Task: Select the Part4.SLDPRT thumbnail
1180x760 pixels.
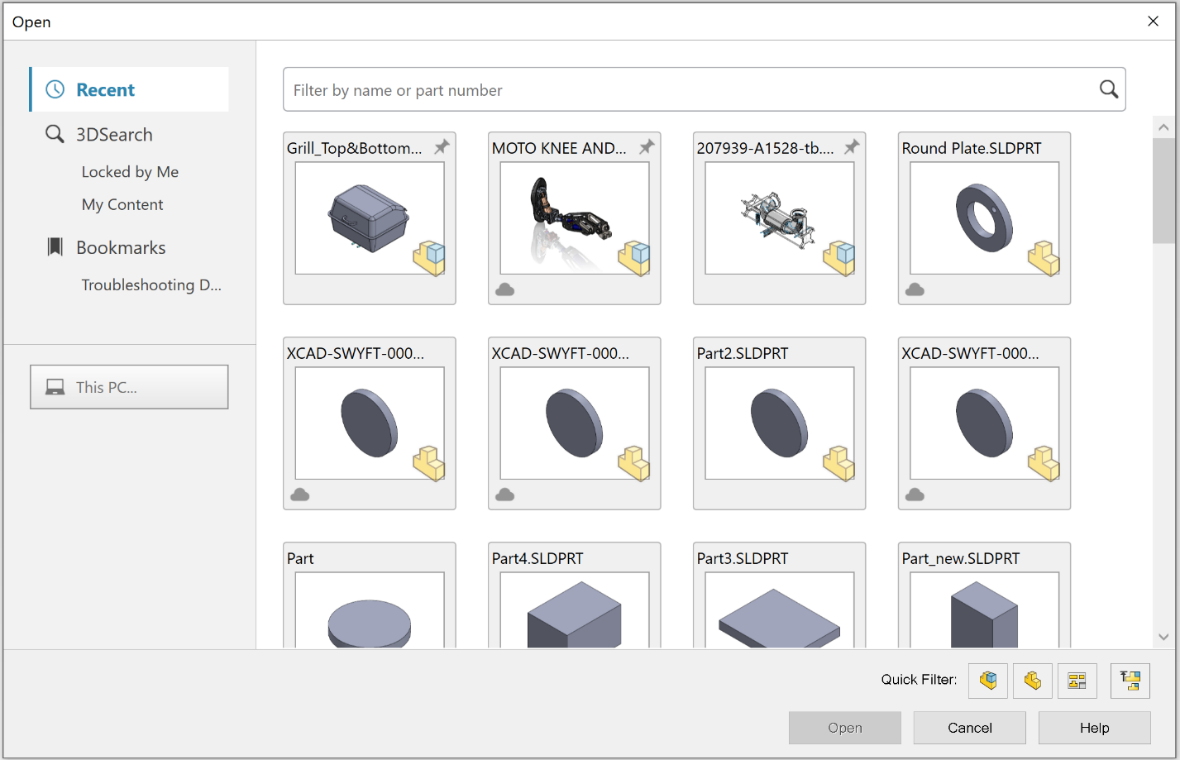Action: pyautogui.click(x=574, y=610)
